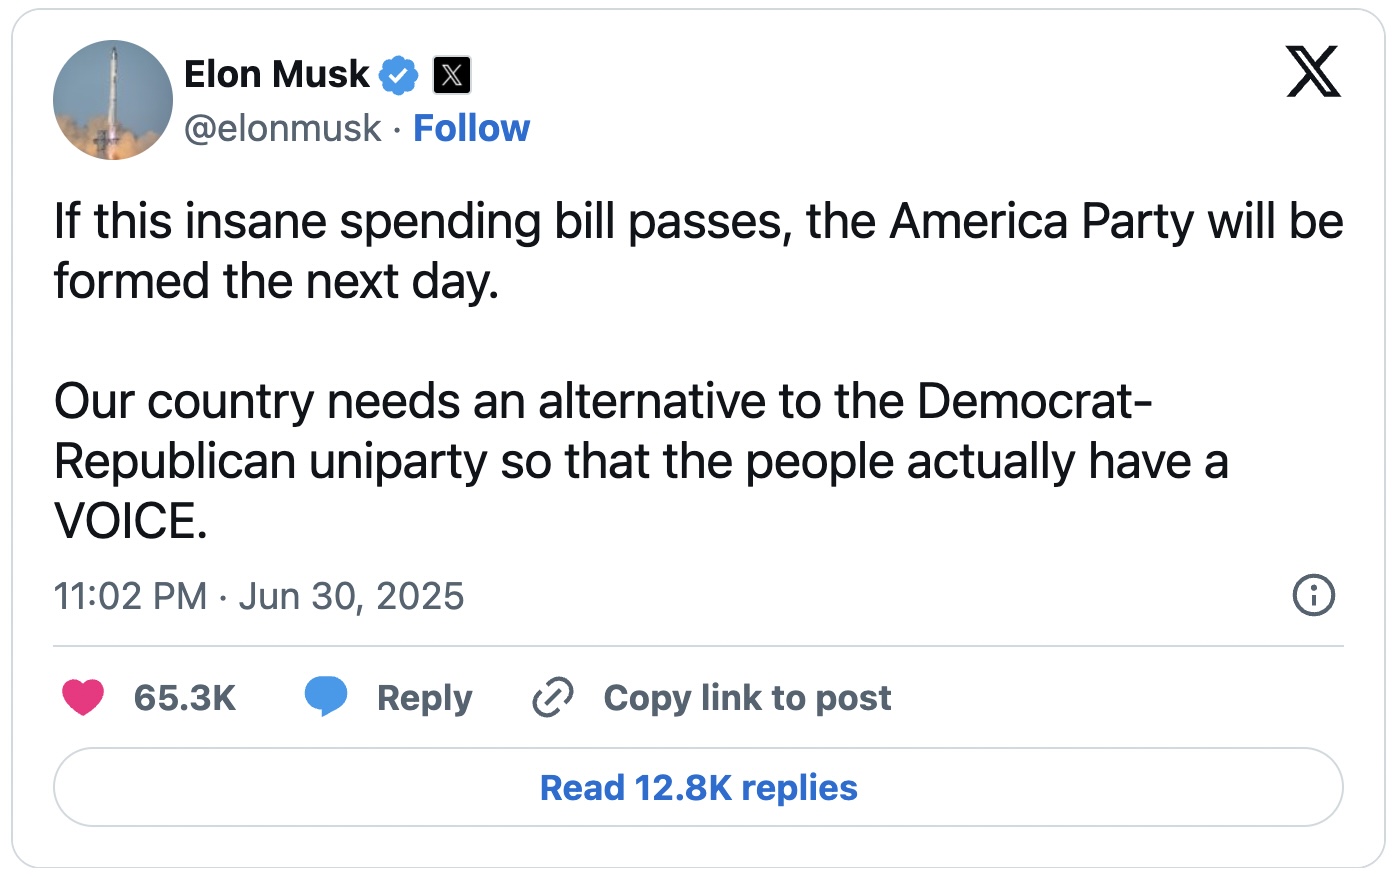Click the X logo in the top corner

click(x=1312, y=72)
